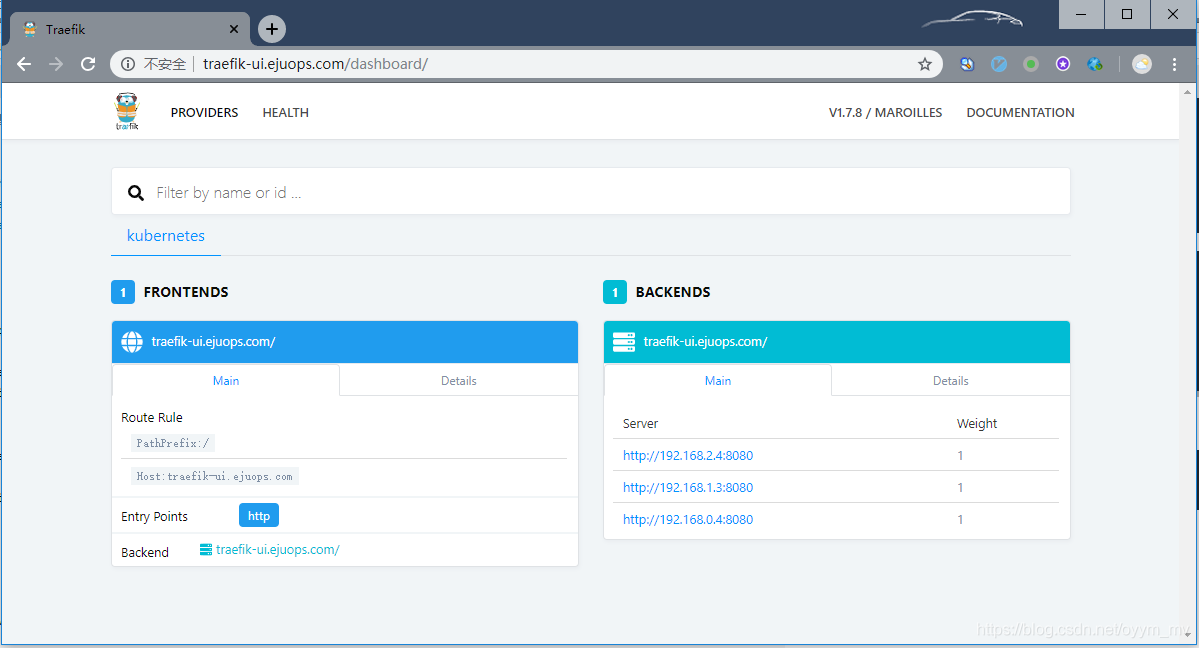This screenshot has height=648, width=1199.
Task: Click the page scrollbar up arrow
Action: tap(1188, 92)
